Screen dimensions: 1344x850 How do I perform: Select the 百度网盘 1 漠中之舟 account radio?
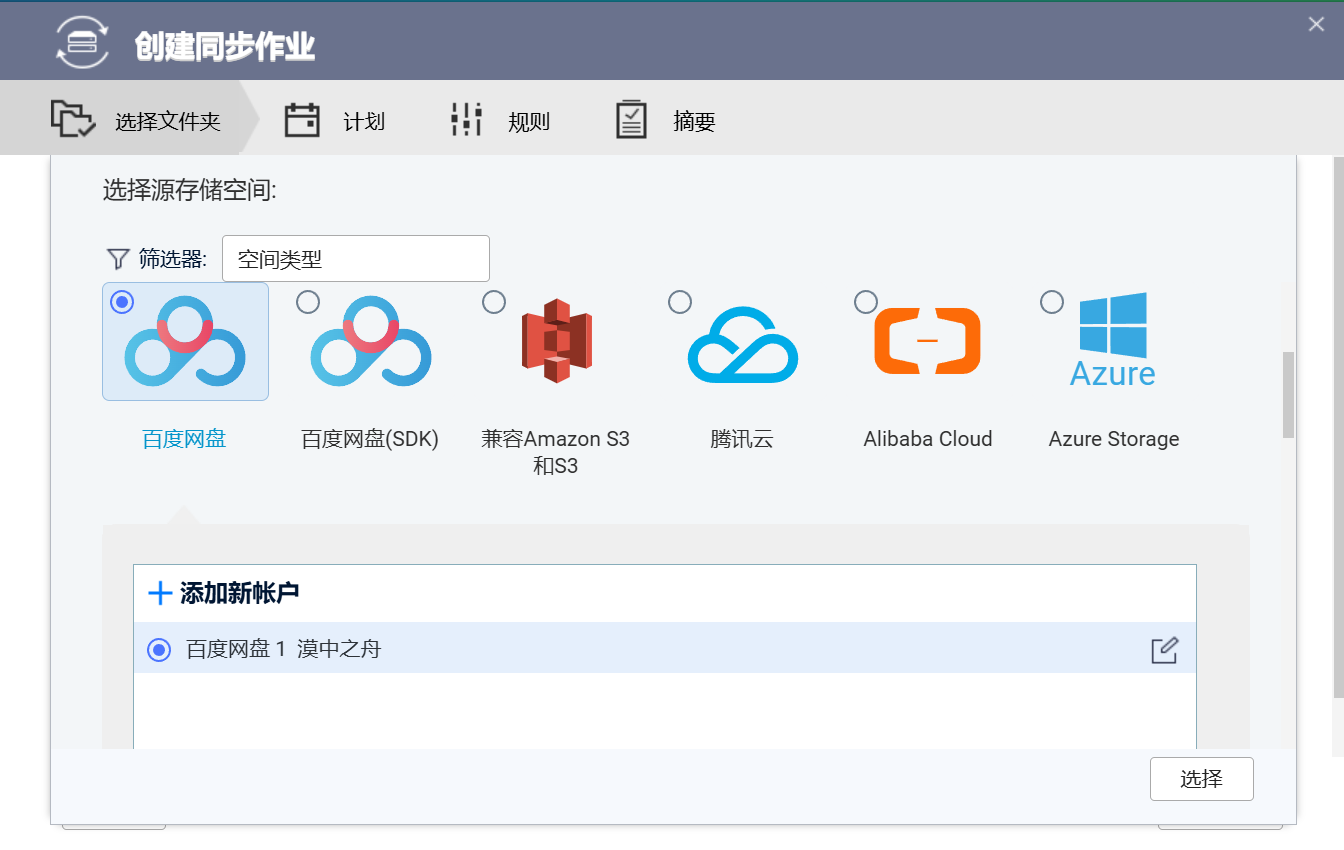click(x=159, y=650)
